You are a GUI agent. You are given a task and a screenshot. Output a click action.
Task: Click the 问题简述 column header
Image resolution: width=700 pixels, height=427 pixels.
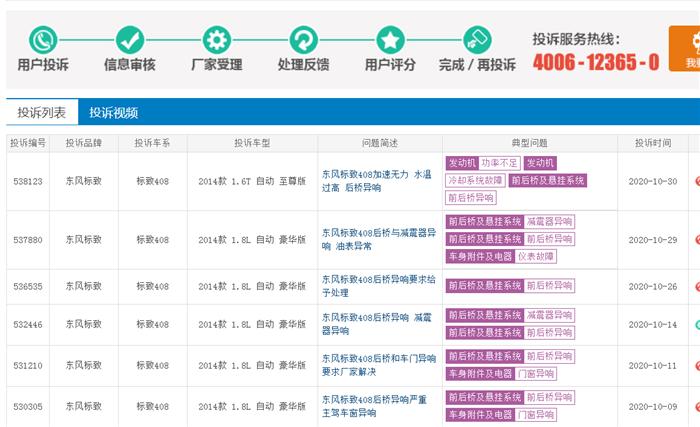click(380, 143)
